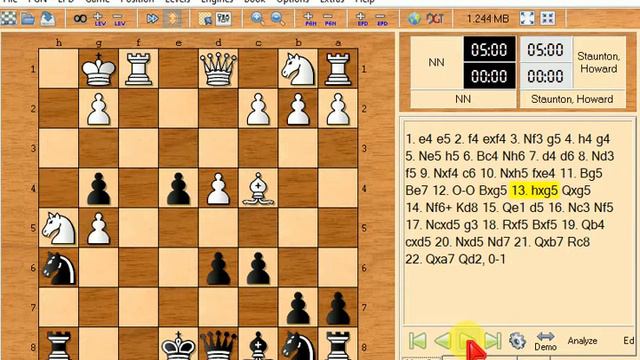
Task: Connect the DGT board icon
Action: pos(435,18)
